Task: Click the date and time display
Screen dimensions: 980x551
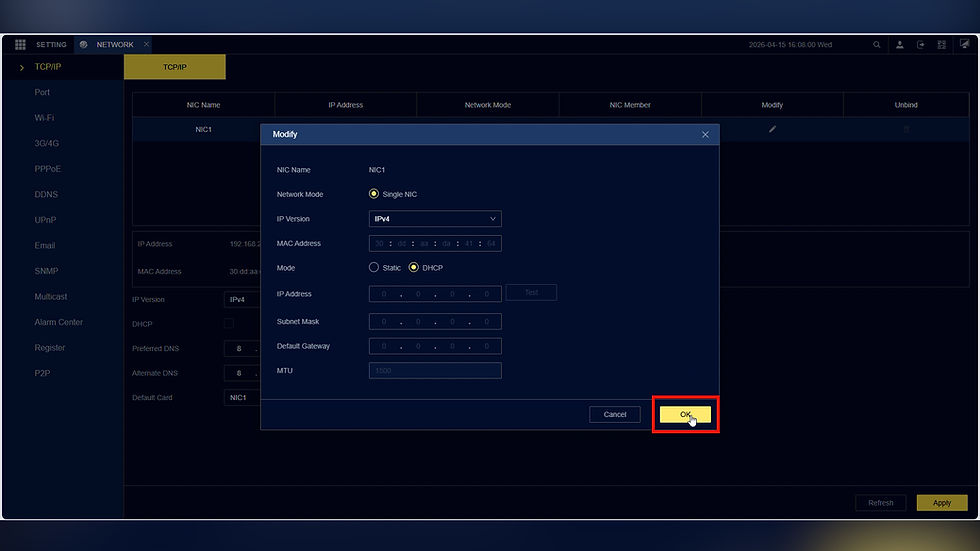Action: click(x=790, y=44)
